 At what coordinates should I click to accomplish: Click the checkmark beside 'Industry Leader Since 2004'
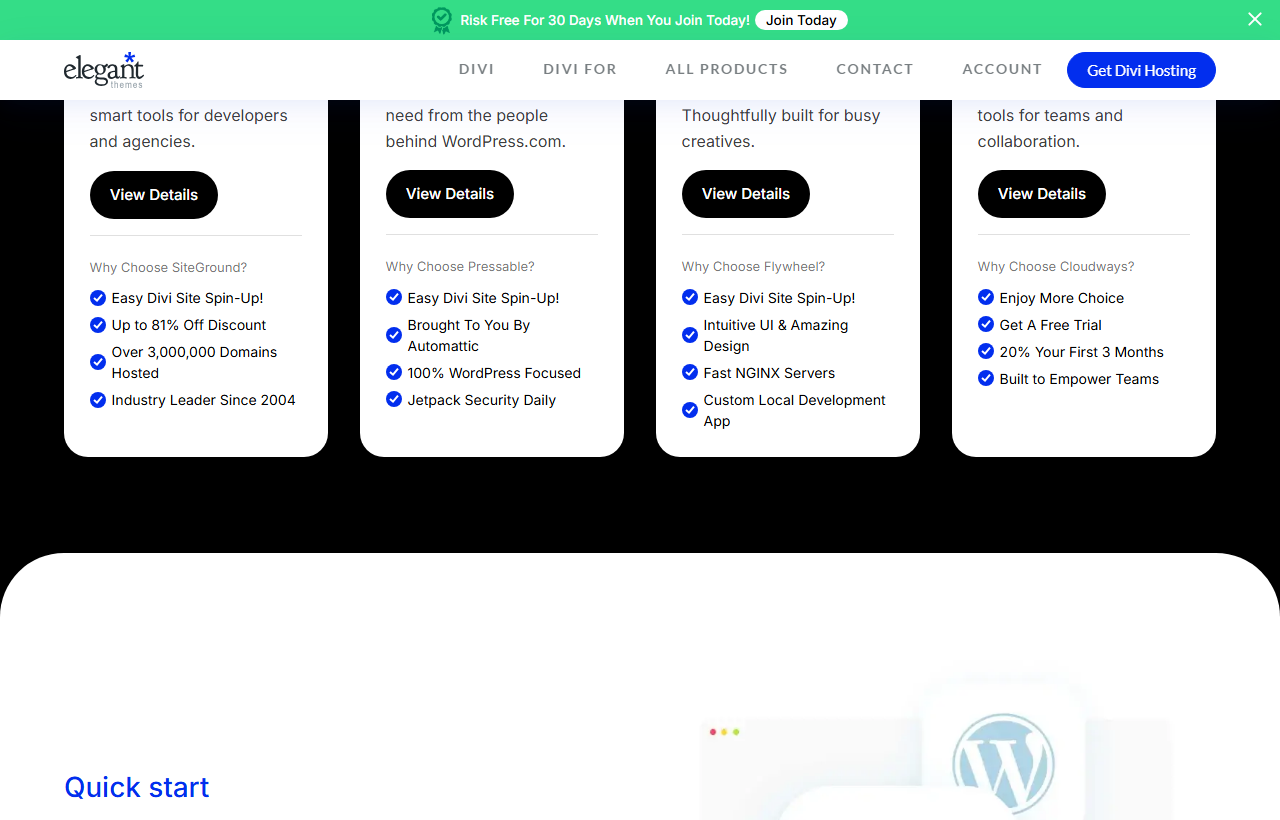pos(98,400)
